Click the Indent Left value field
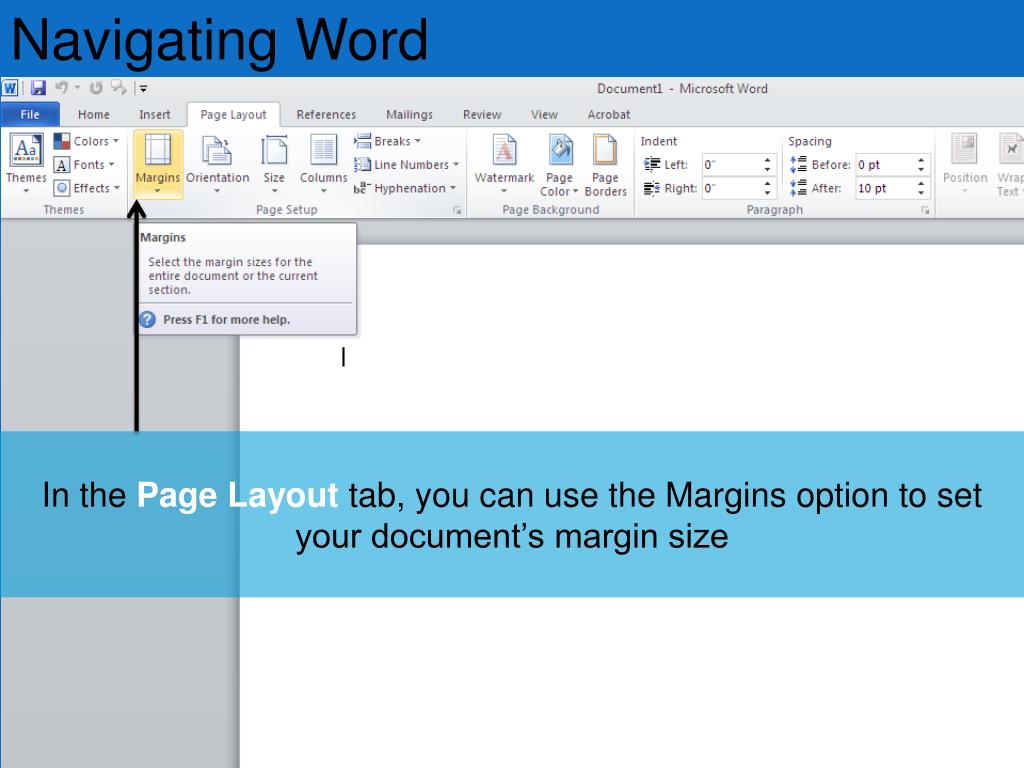Image resolution: width=1024 pixels, height=768 pixels. click(731, 165)
